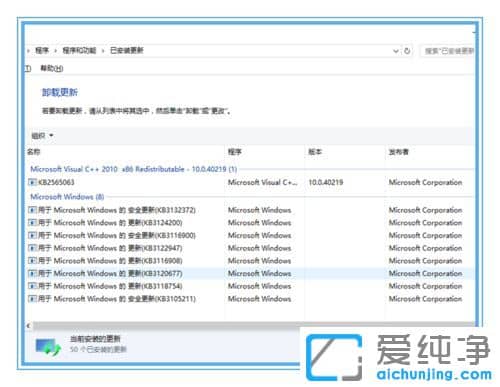The image size is (500, 387).
Task: Click Microsoft Windows program cell for KB3124200
Action: [259, 223]
